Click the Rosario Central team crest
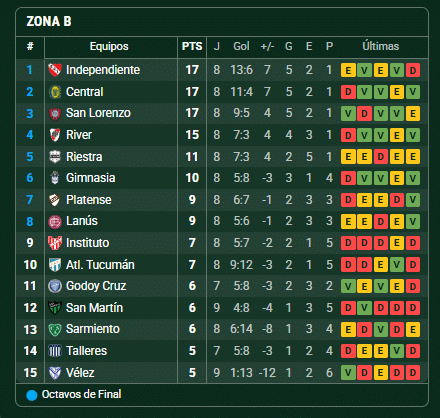The height and width of the screenshot is (418, 440). (x=55, y=92)
